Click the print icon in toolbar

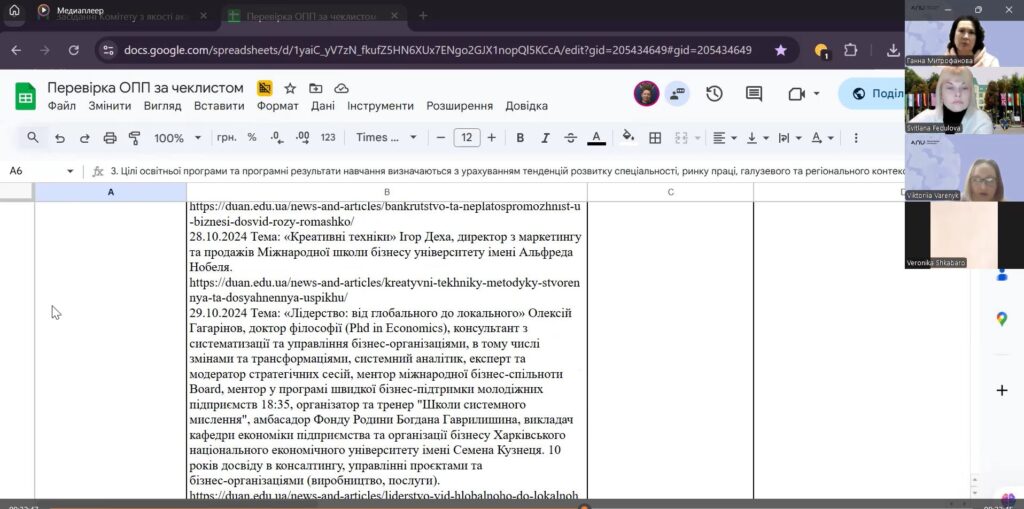click(x=110, y=138)
